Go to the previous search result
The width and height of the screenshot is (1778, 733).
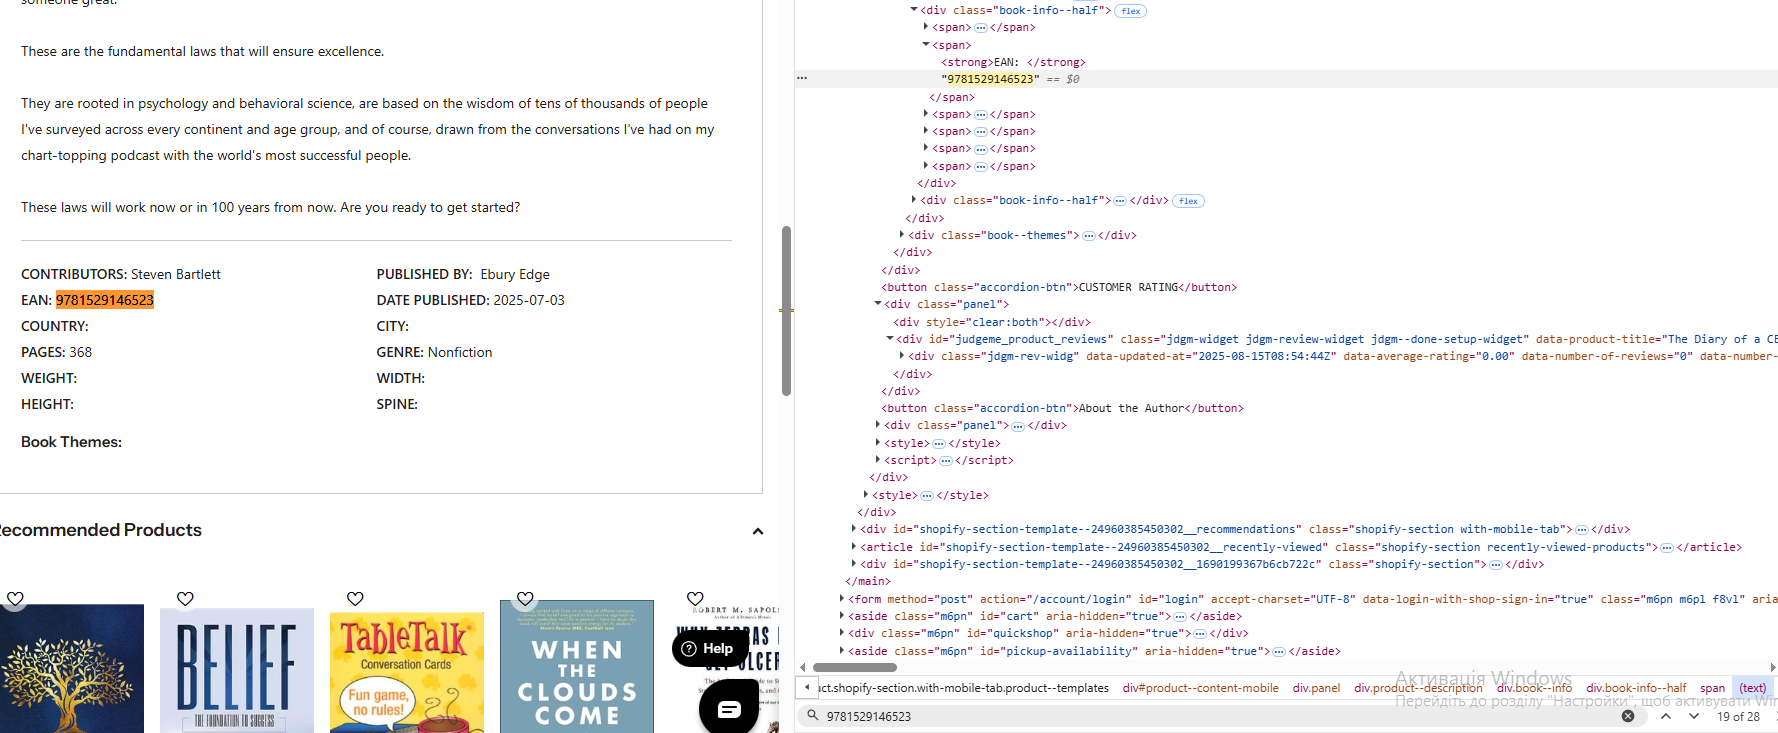click(1666, 716)
